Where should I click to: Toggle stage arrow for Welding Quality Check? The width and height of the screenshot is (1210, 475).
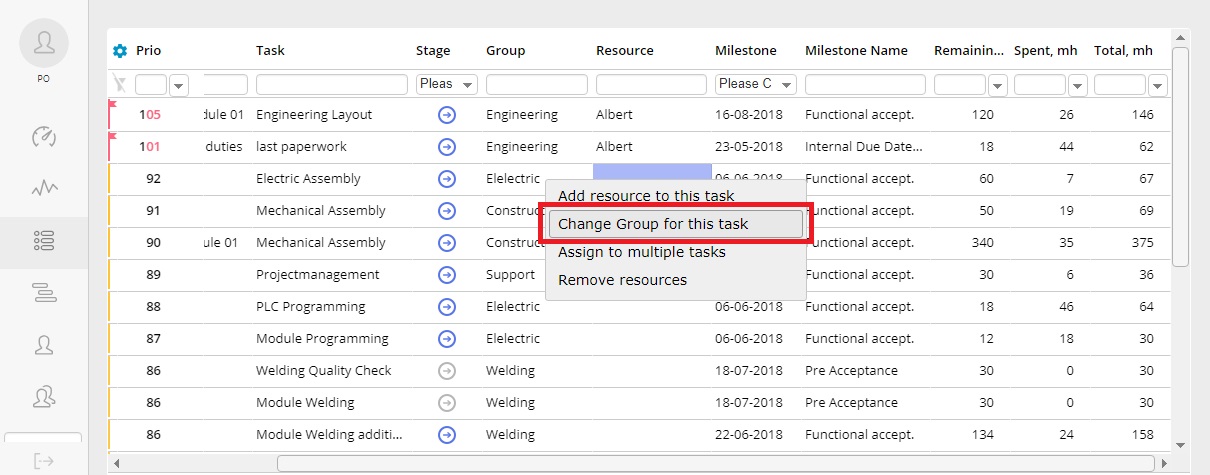[447, 371]
